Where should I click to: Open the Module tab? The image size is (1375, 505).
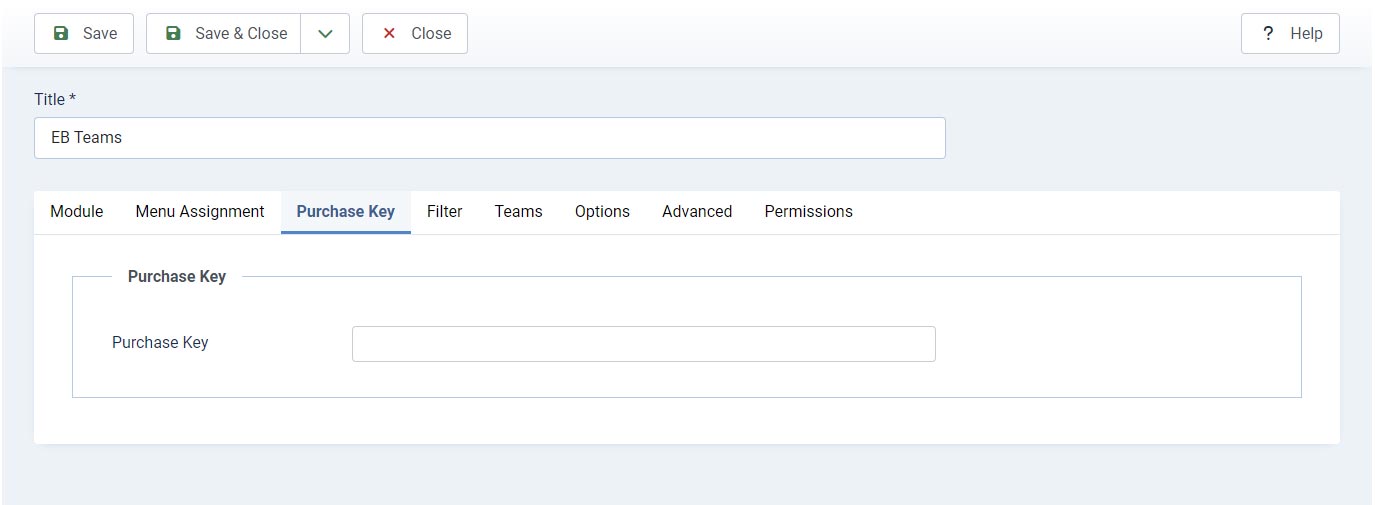(77, 212)
